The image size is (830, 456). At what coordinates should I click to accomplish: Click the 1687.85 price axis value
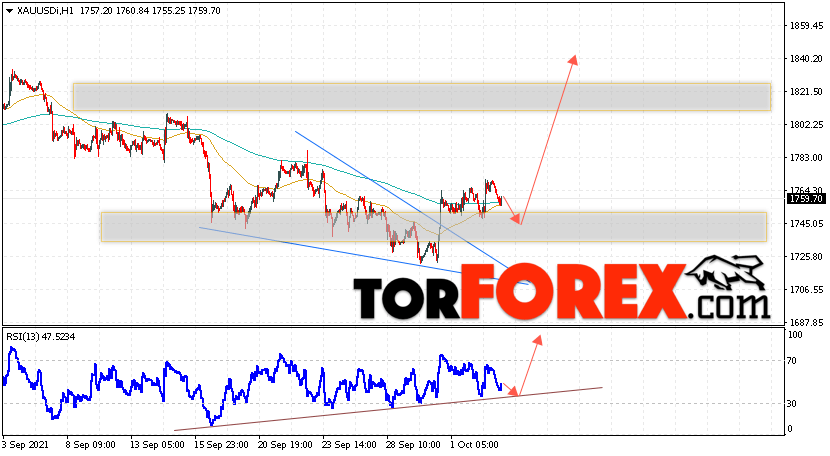click(806, 323)
